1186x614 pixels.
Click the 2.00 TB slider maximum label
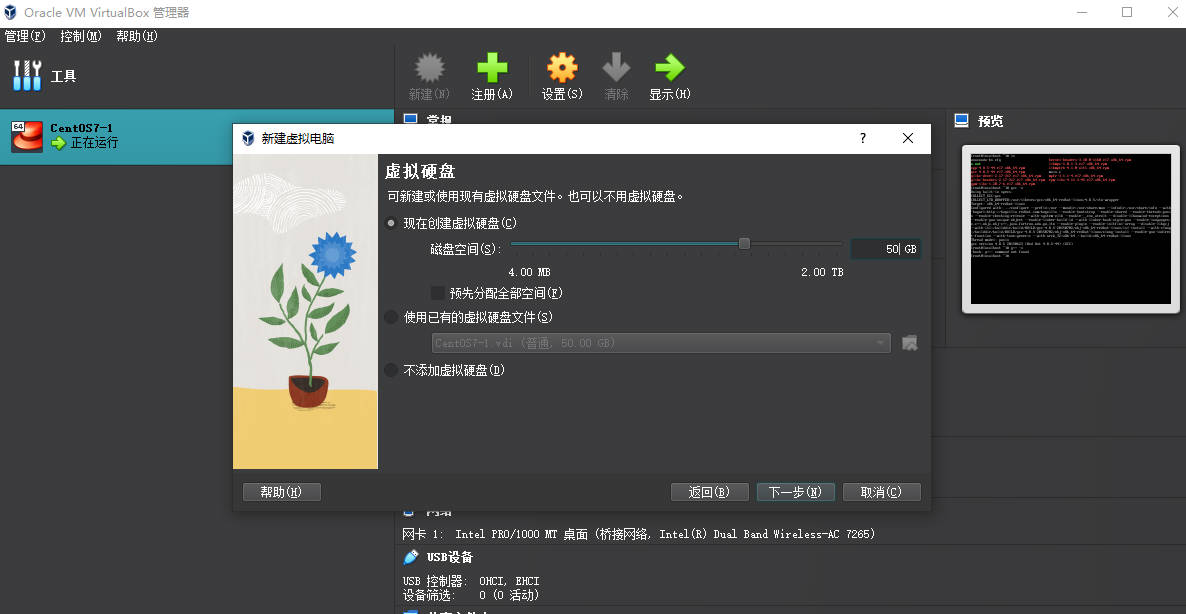point(822,272)
